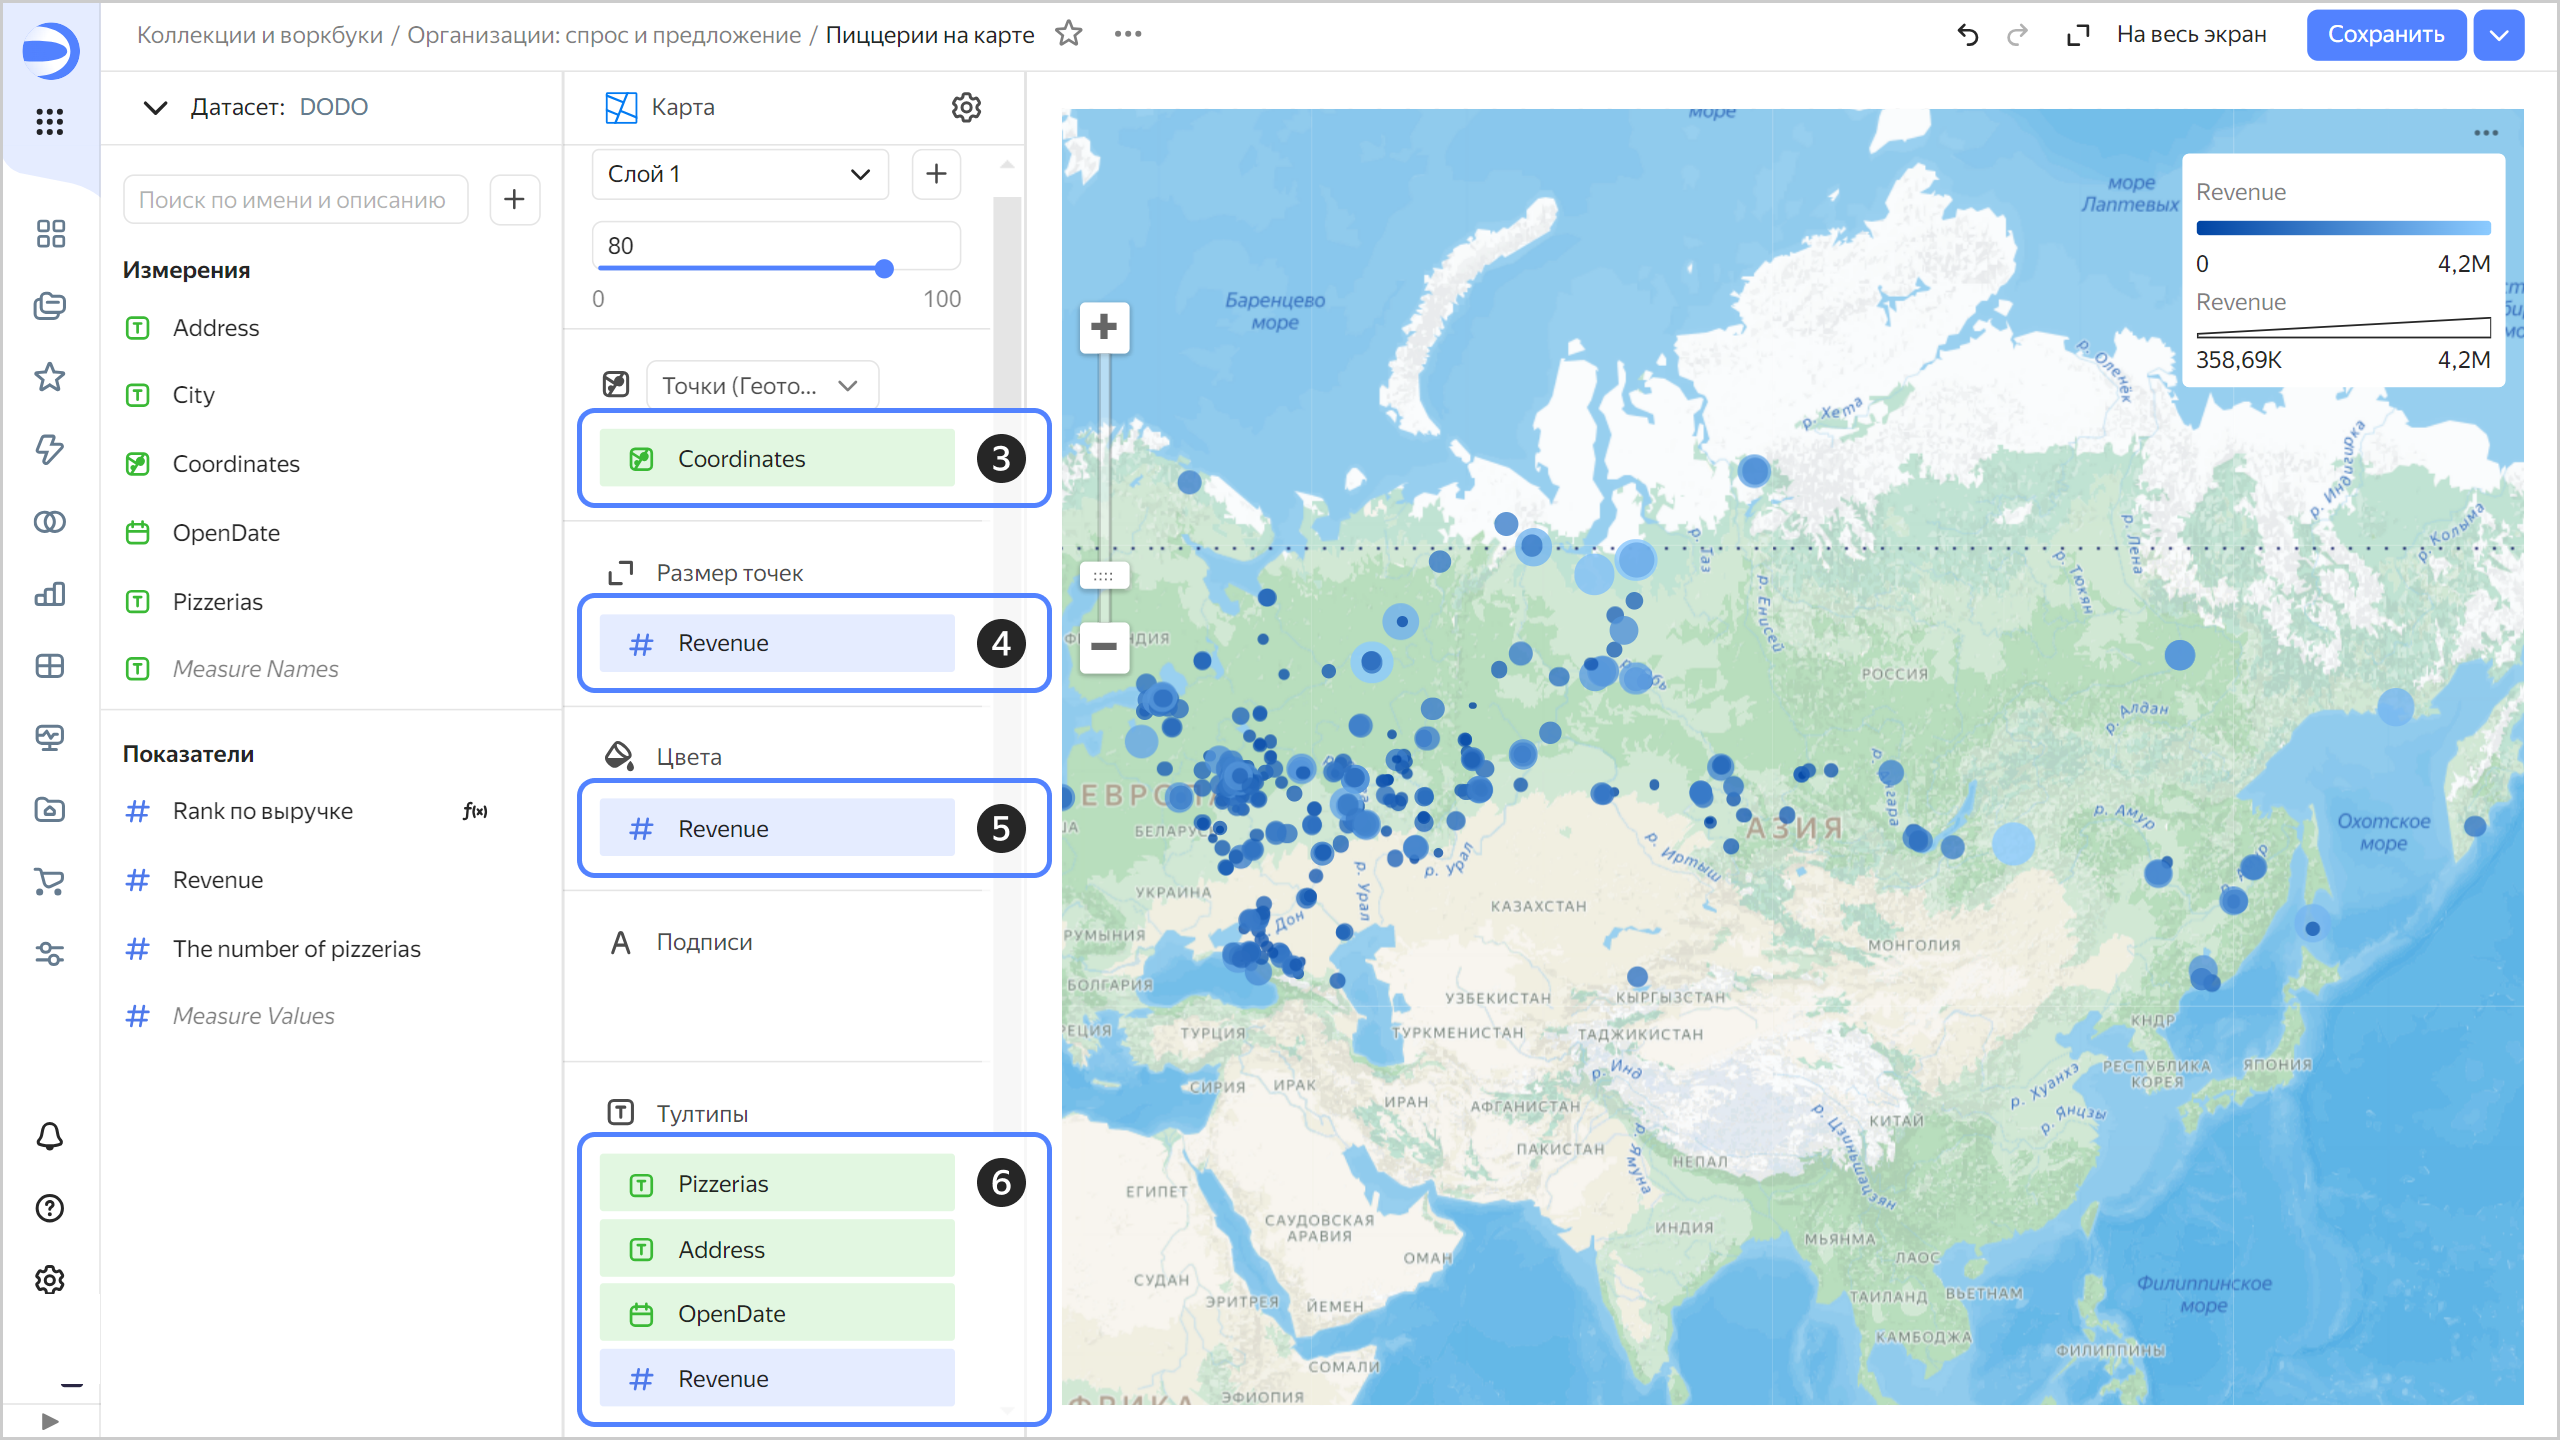
Task: Click the Сохранить button
Action: tap(2385, 35)
